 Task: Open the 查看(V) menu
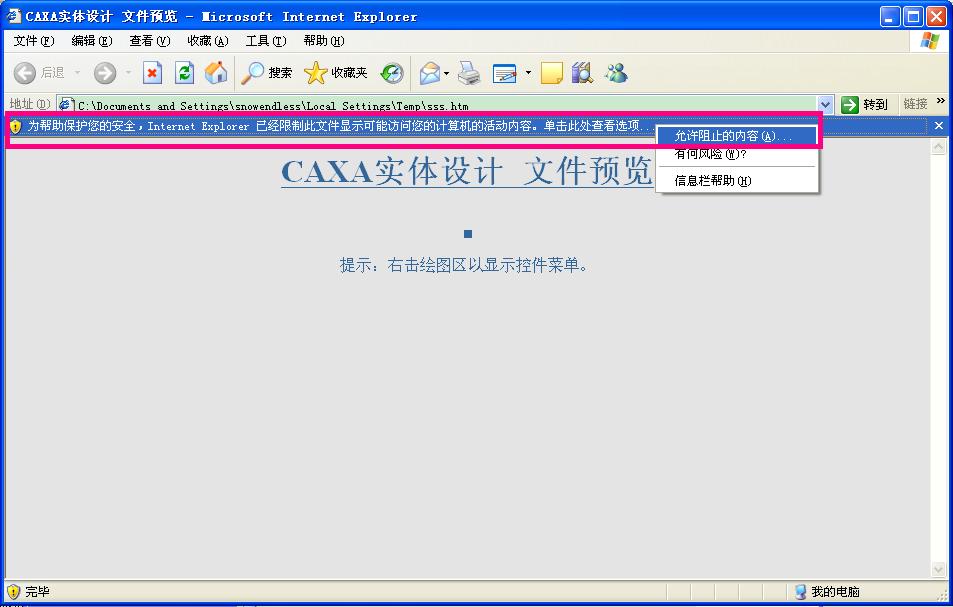point(150,41)
